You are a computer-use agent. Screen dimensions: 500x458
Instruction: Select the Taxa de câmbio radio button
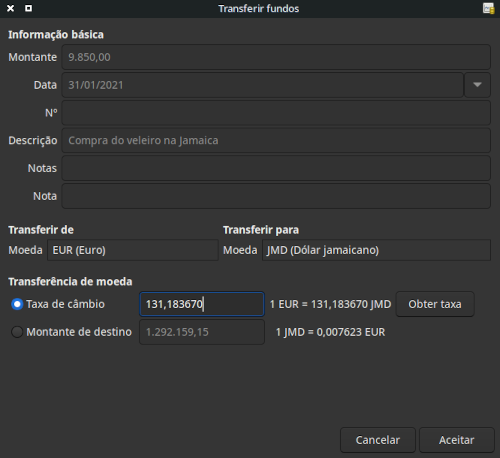coord(17,304)
